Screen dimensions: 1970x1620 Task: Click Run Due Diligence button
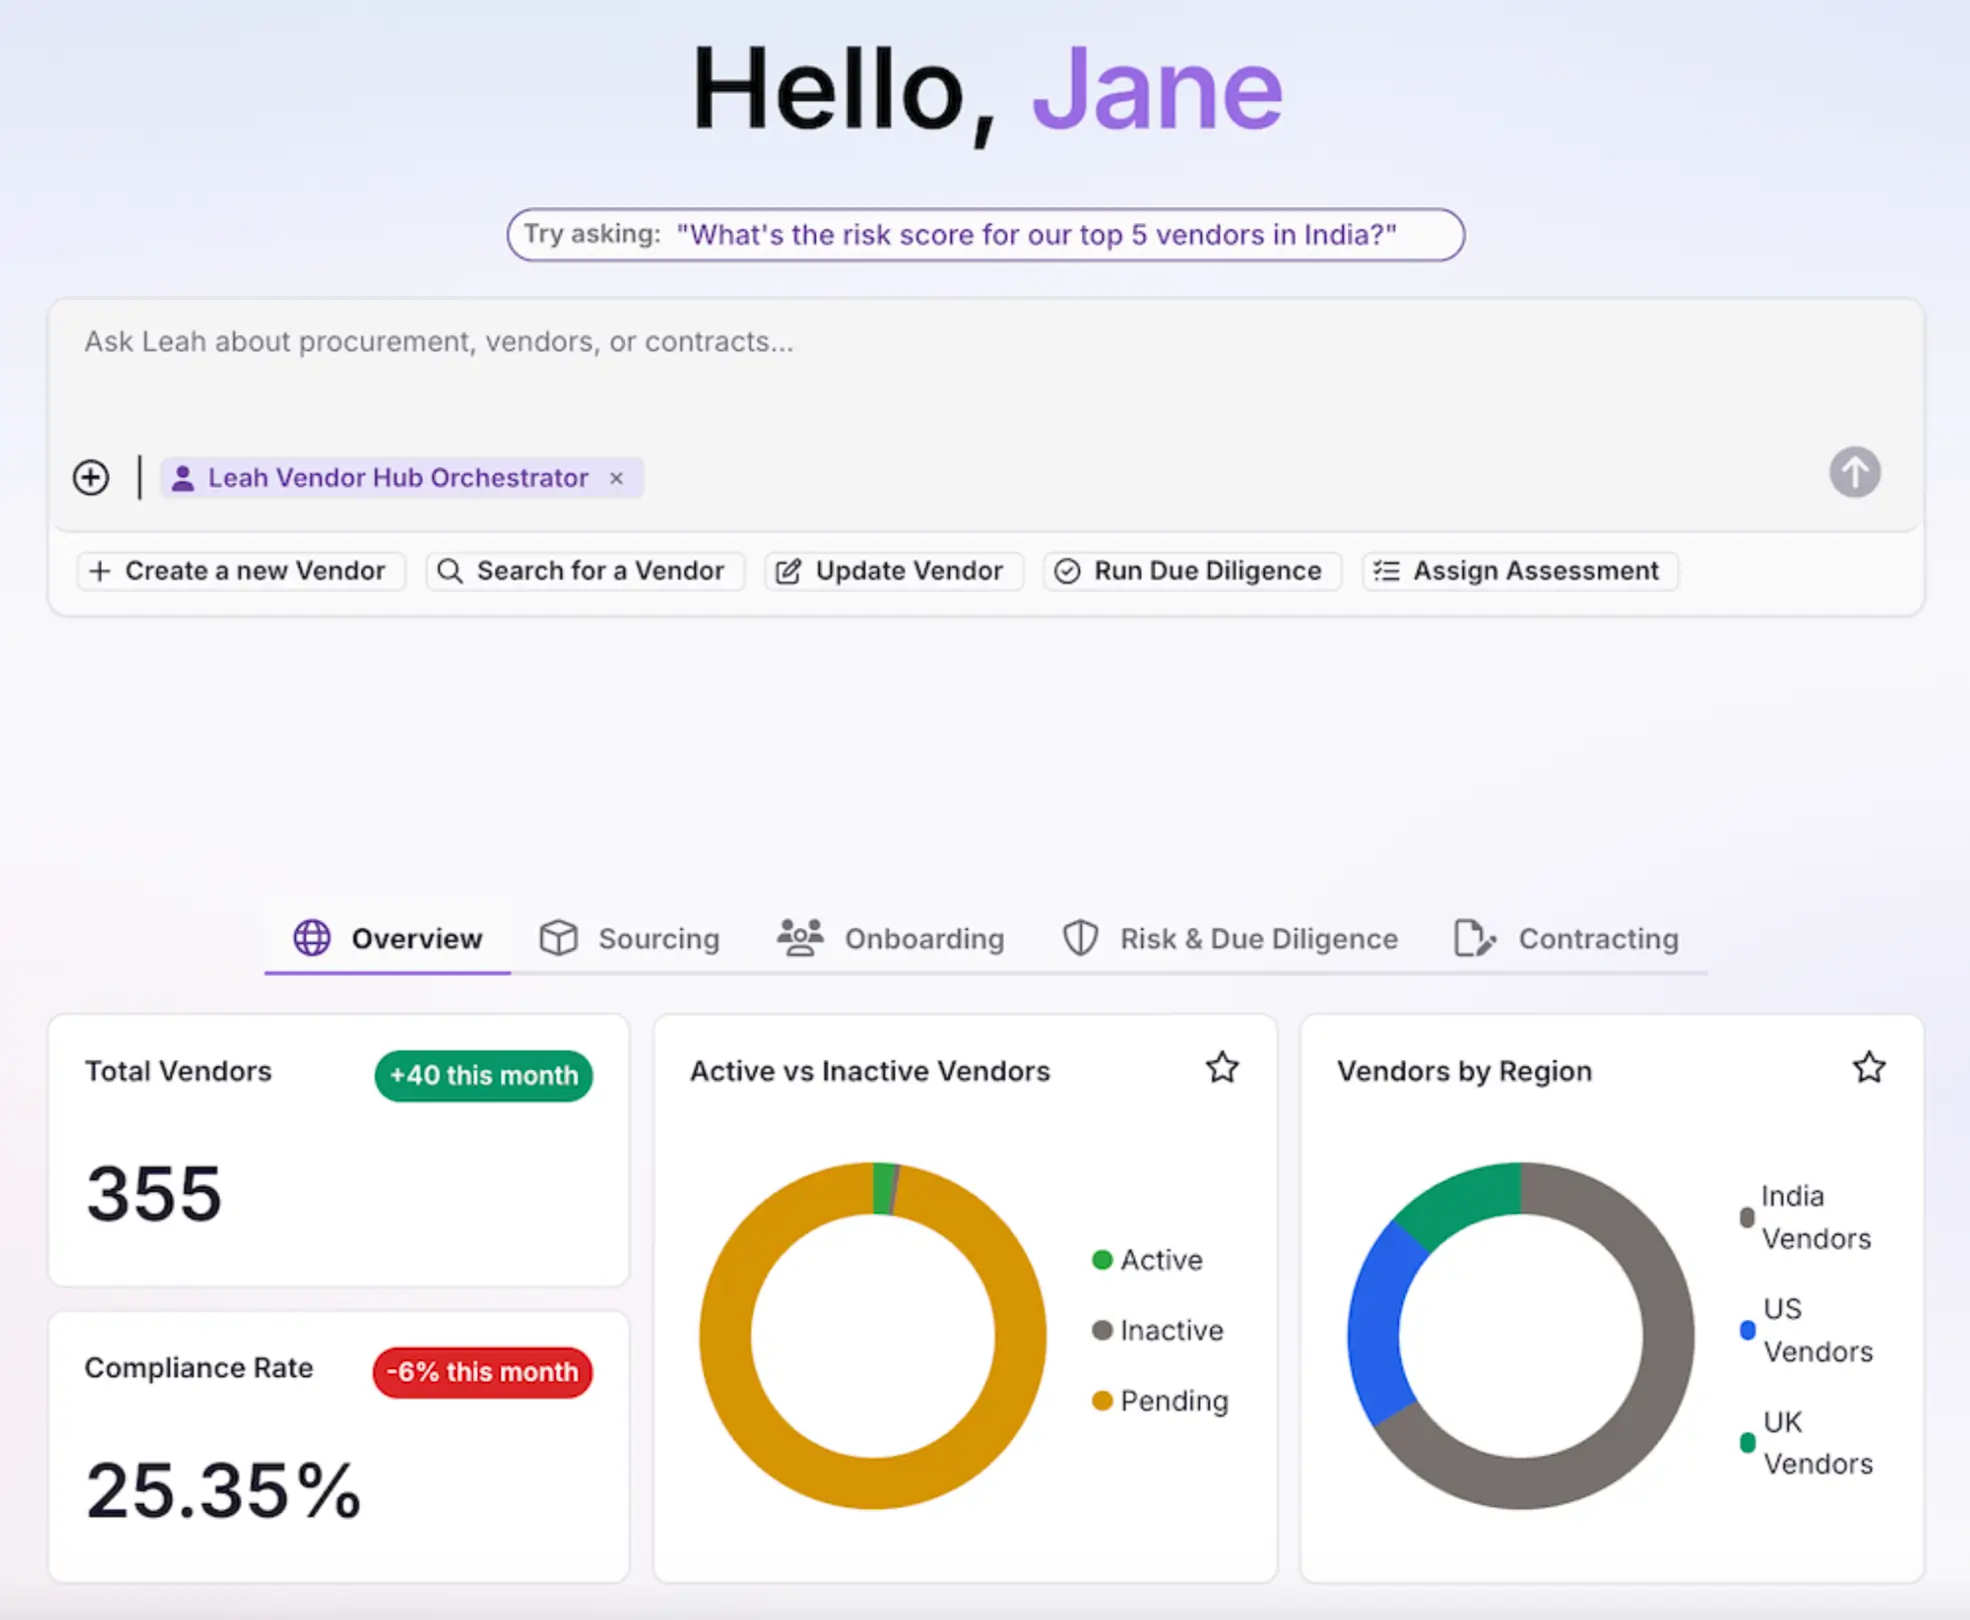click(1192, 571)
